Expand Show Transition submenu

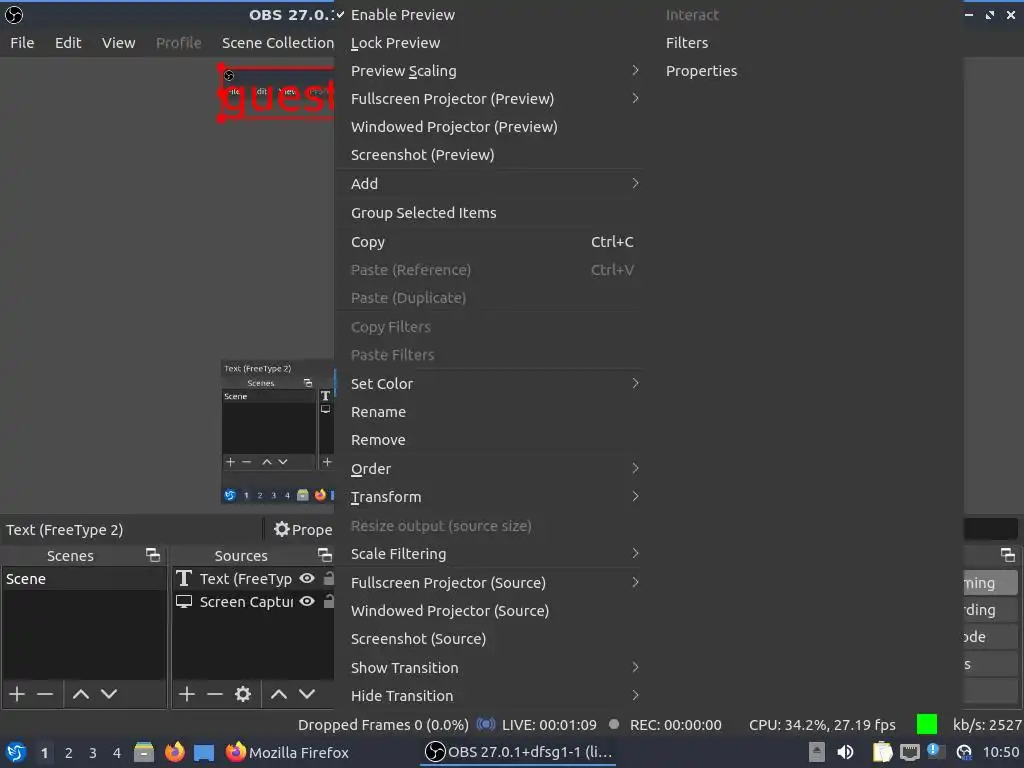click(x=488, y=667)
